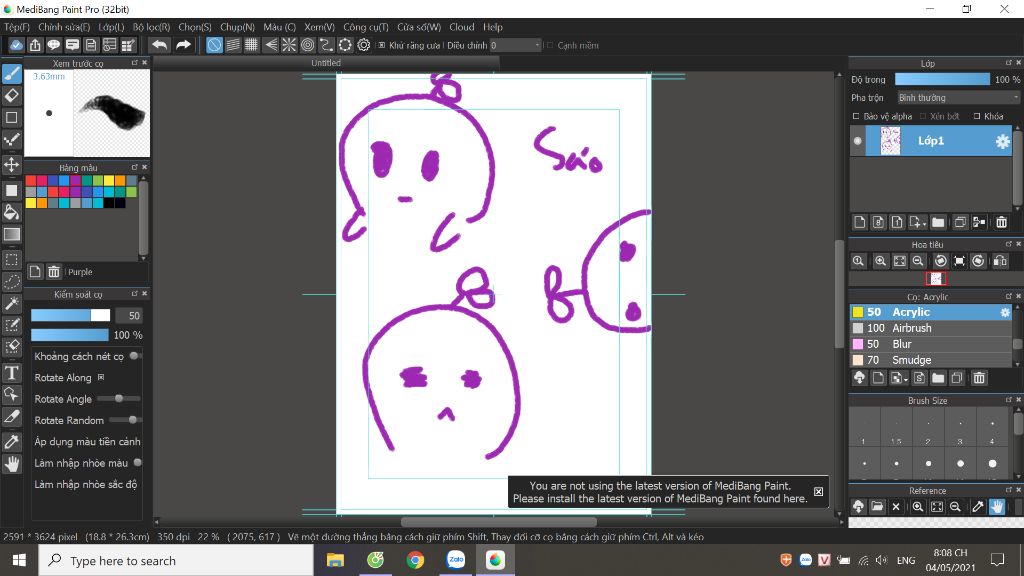The width and height of the screenshot is (1024, 576).
Task: Select the Eyedropper tool
Action: [x=12, y=442]
